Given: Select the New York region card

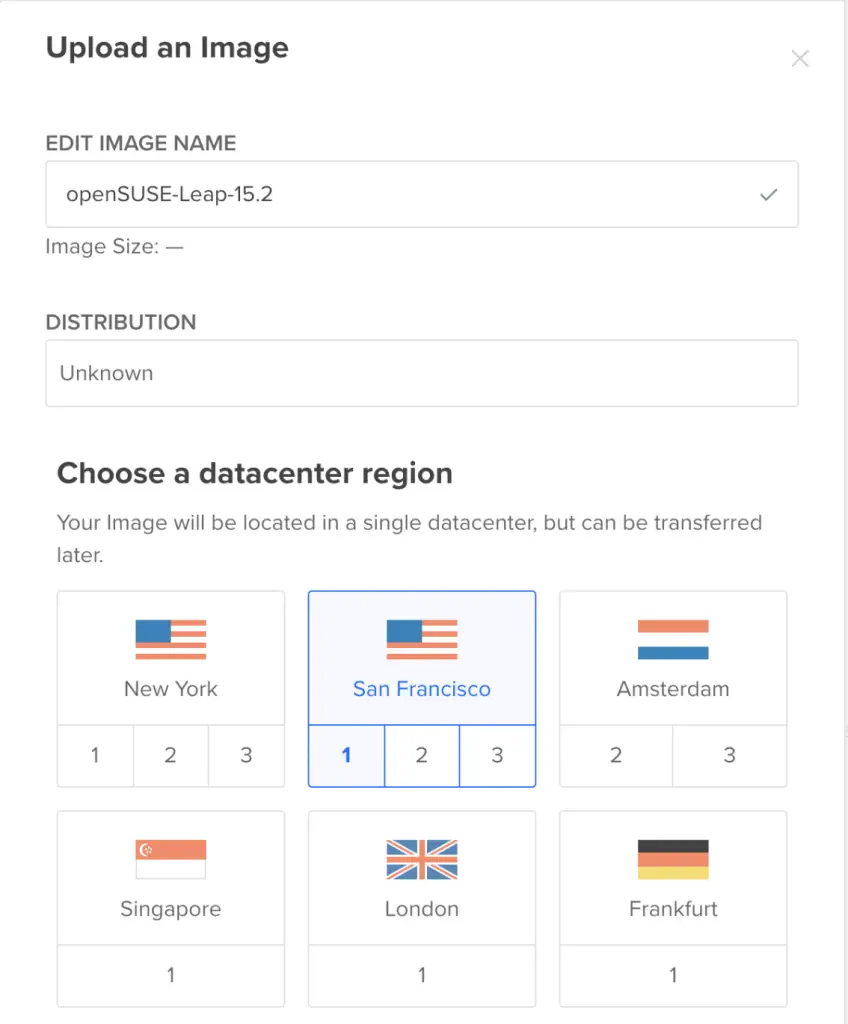Looking at the screenshot, I should (x=170, y=658).
